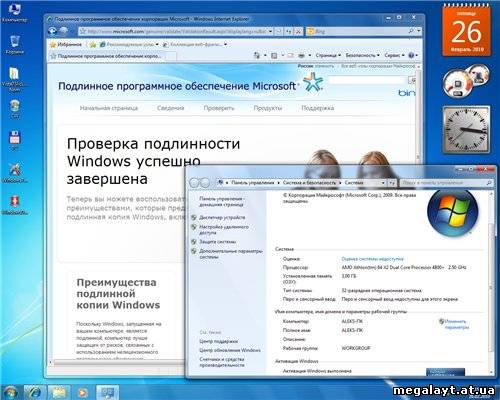This screenshot has width=500, height=400.
Task: Click the IE page horizontal scrollbar
Action: click(x=117, y=362)
